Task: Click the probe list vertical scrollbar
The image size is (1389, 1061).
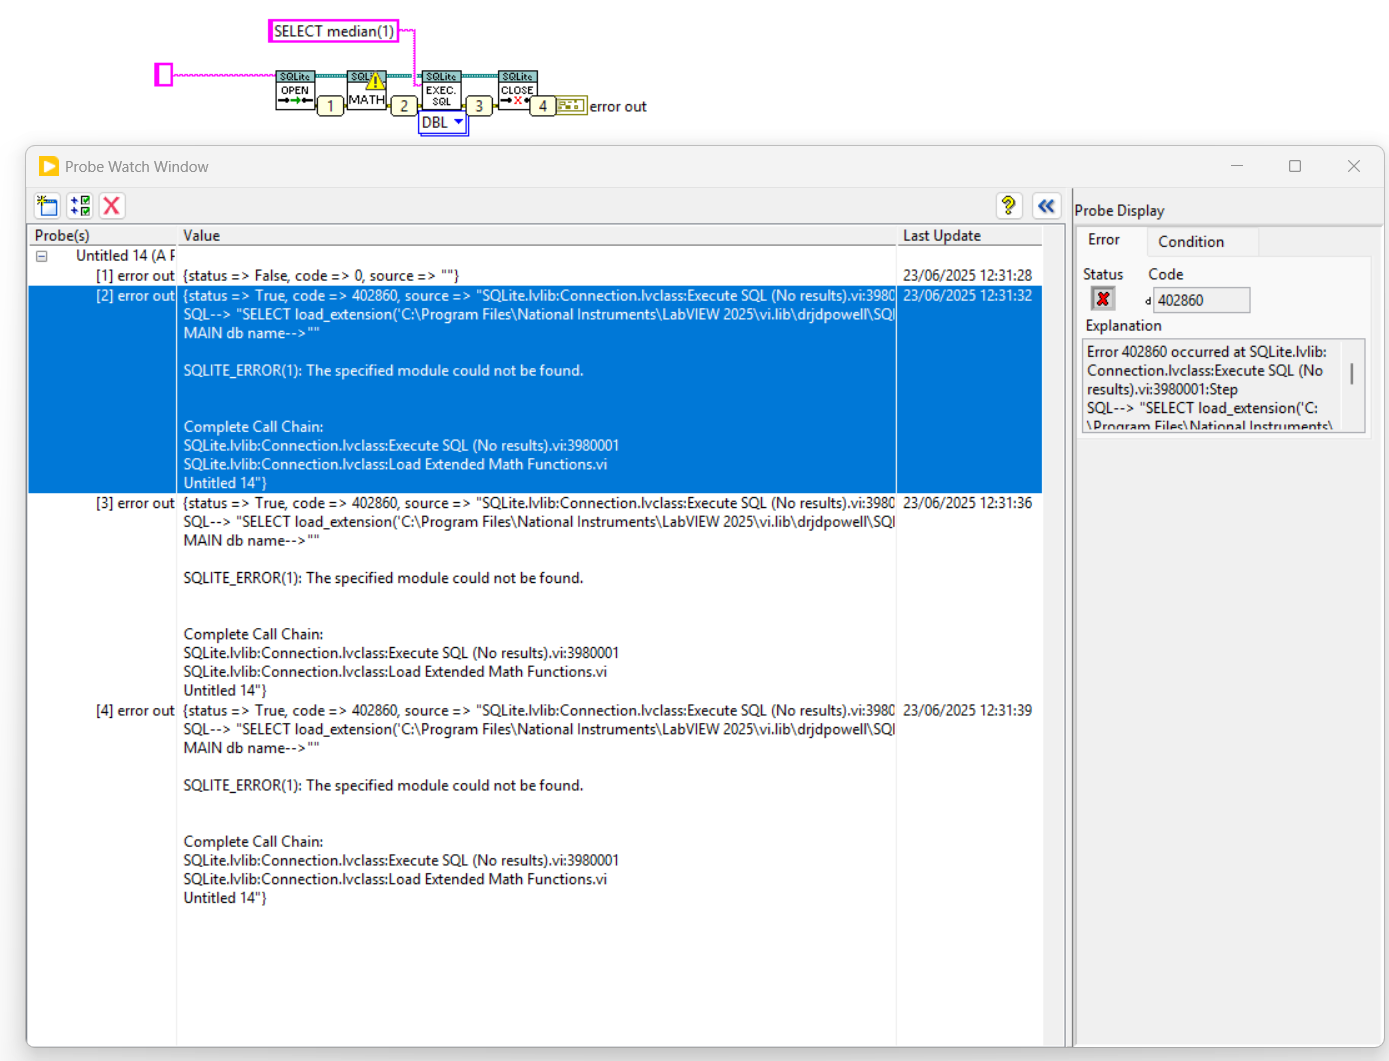Action: pos(1051,636)
